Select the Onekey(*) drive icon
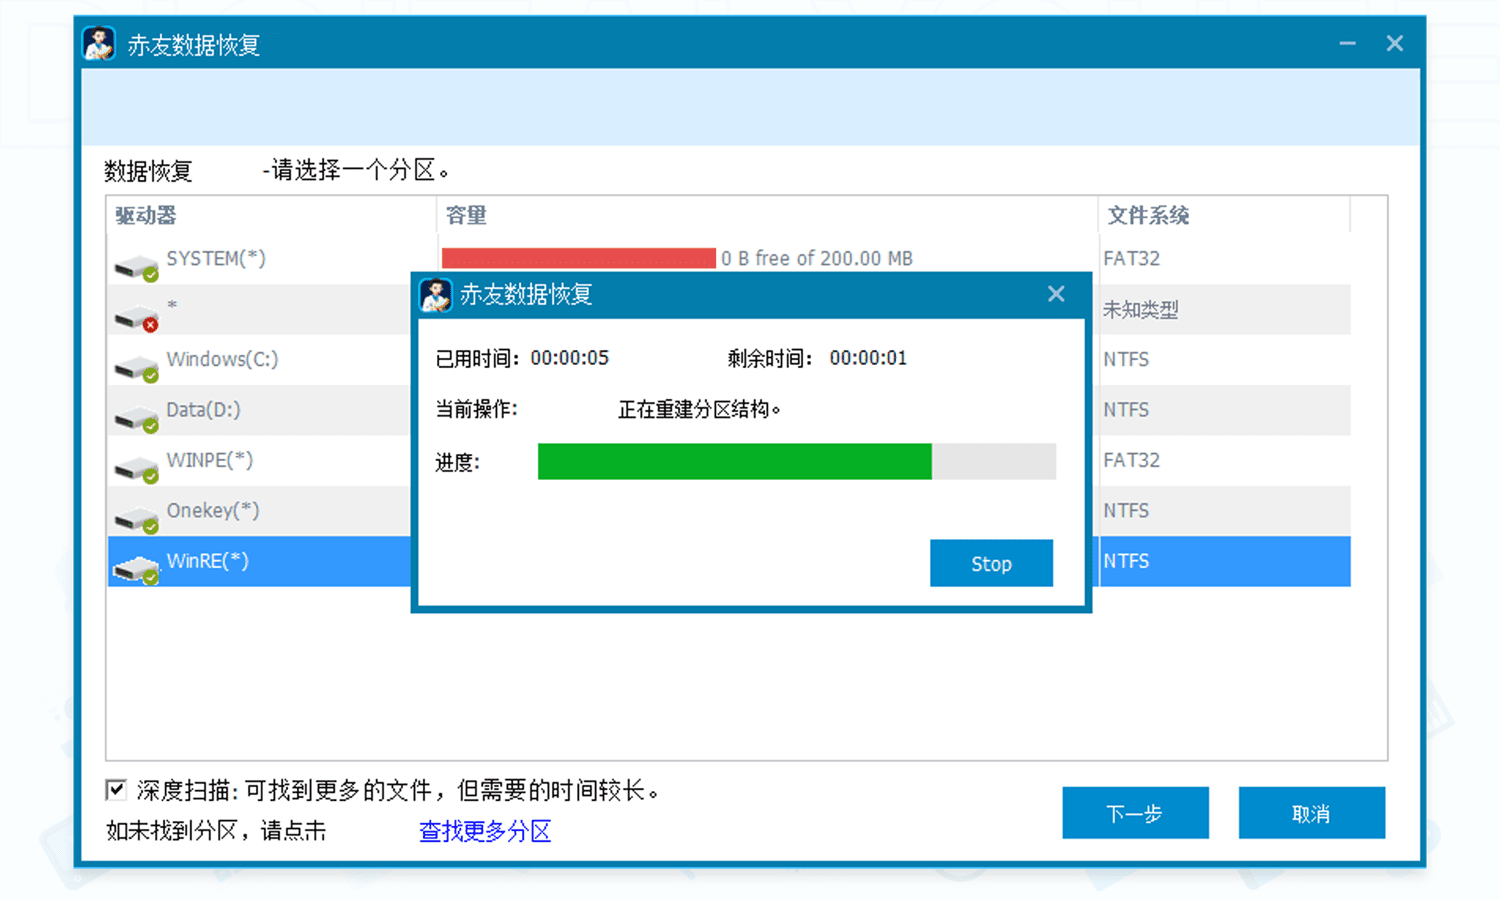The width and height of the screenshot is (1500, 900). click(x=135, y=519)
